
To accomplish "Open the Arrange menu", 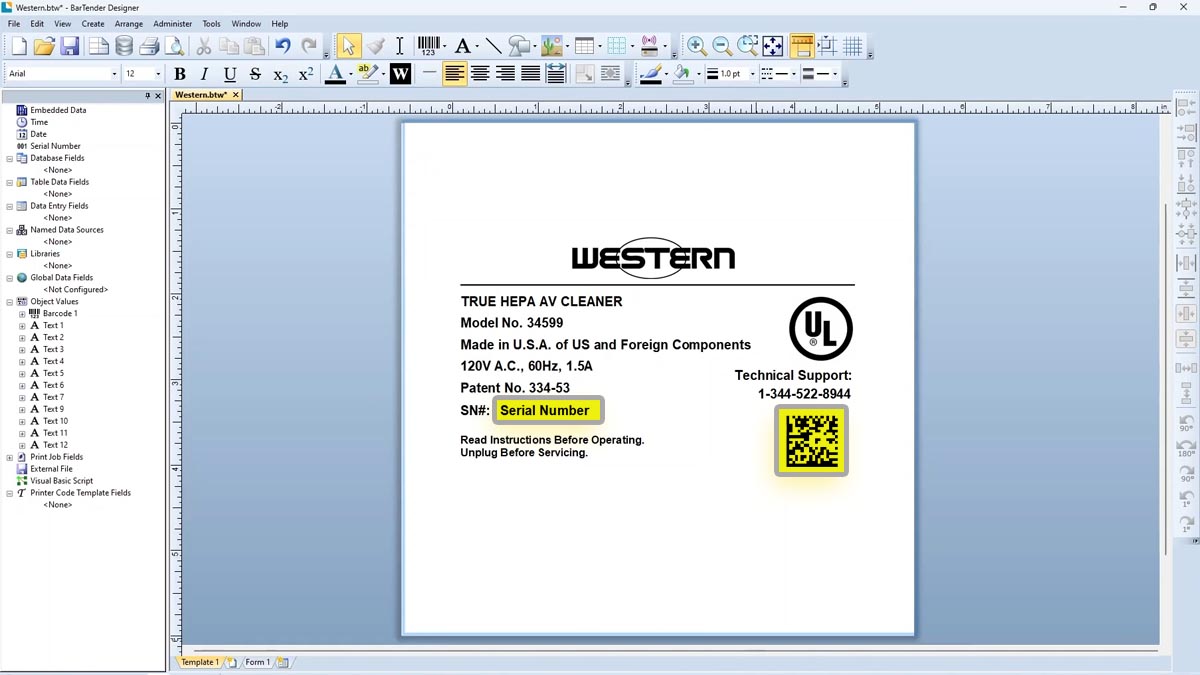I will (x=128, y=24).
